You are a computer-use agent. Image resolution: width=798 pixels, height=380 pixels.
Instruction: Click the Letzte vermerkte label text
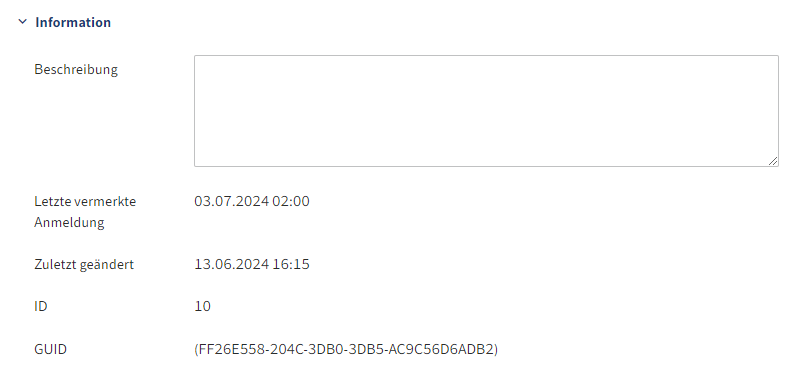(85, 201)
